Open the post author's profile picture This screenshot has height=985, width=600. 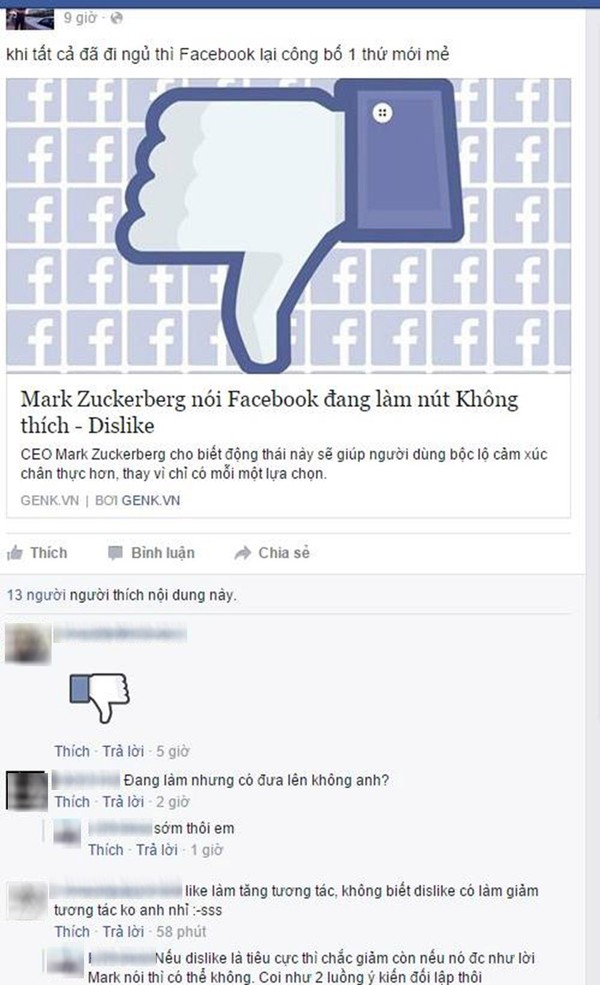click(30, 19)
